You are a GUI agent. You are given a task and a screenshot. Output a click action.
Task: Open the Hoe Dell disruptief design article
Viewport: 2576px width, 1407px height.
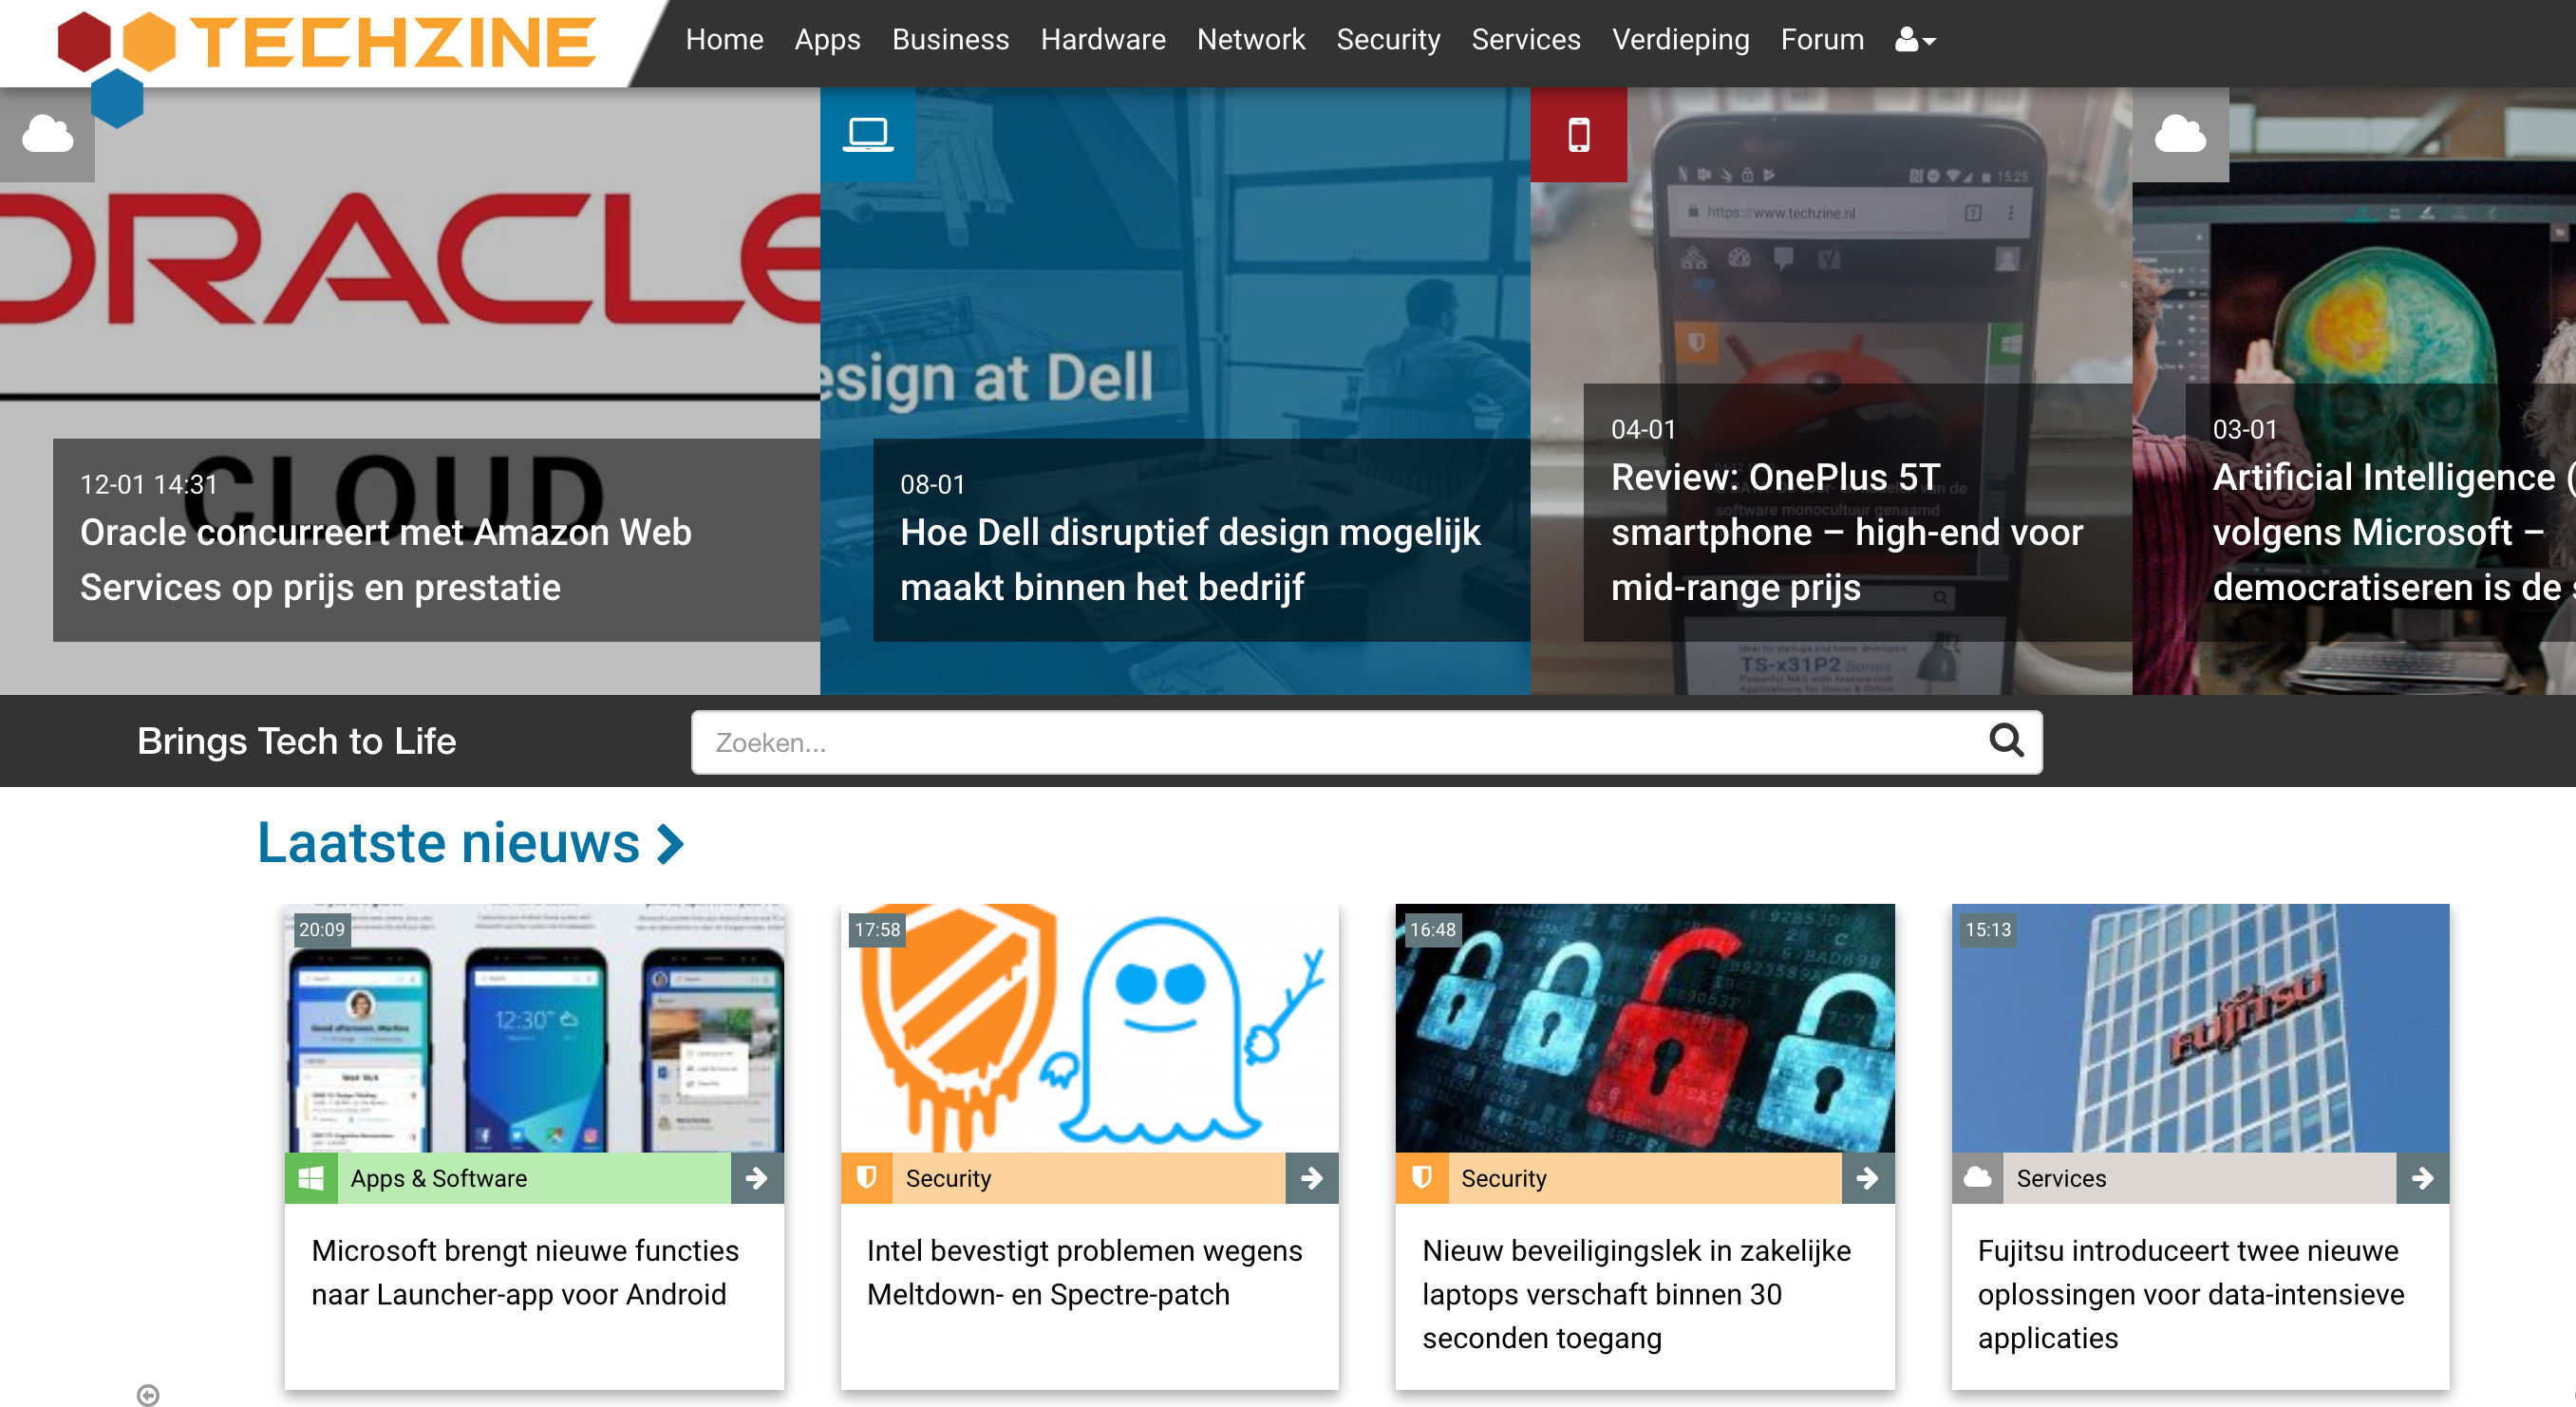coord(1190,560)
